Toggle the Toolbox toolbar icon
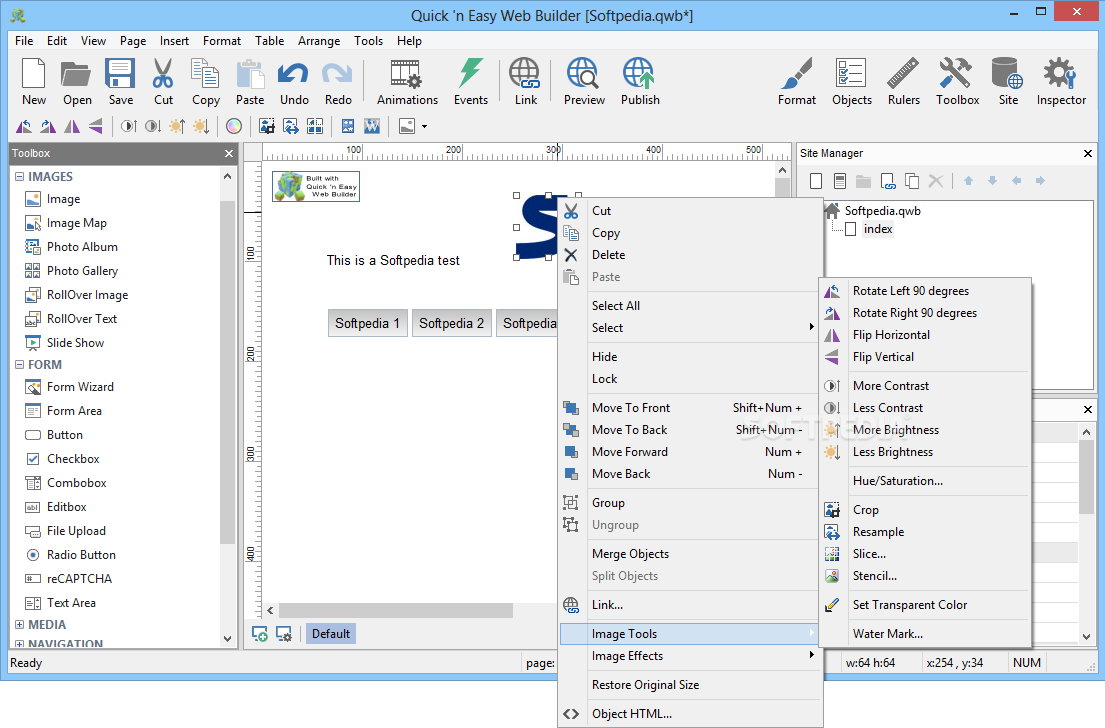 [x=957, y=82]
